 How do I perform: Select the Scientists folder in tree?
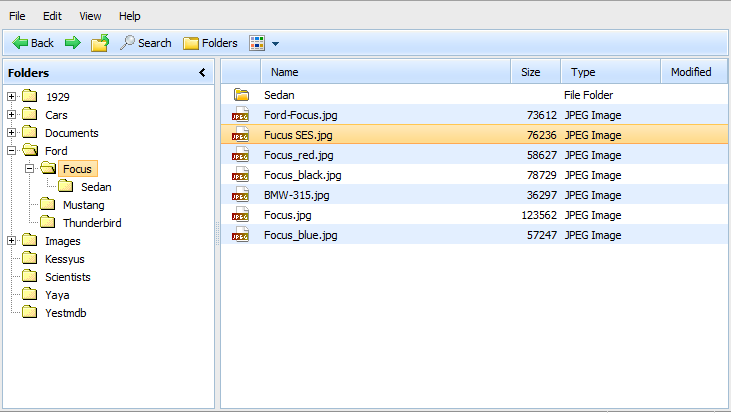point(68,277)
